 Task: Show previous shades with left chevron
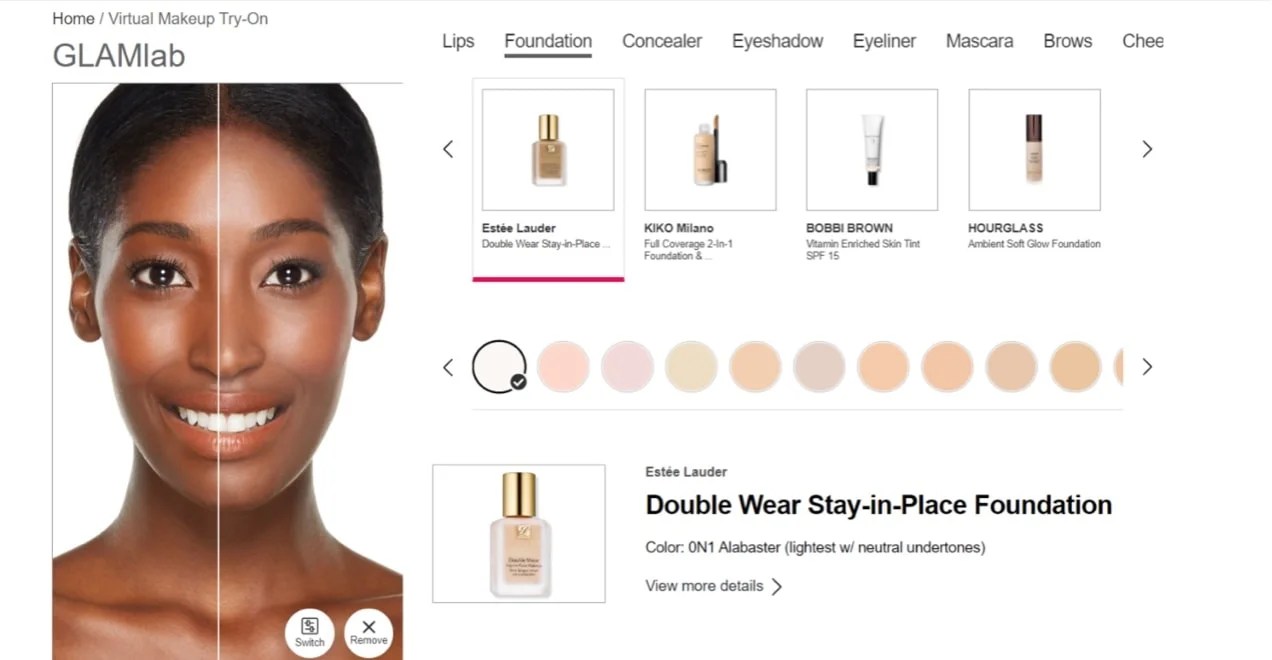click(x=448, y=367)
